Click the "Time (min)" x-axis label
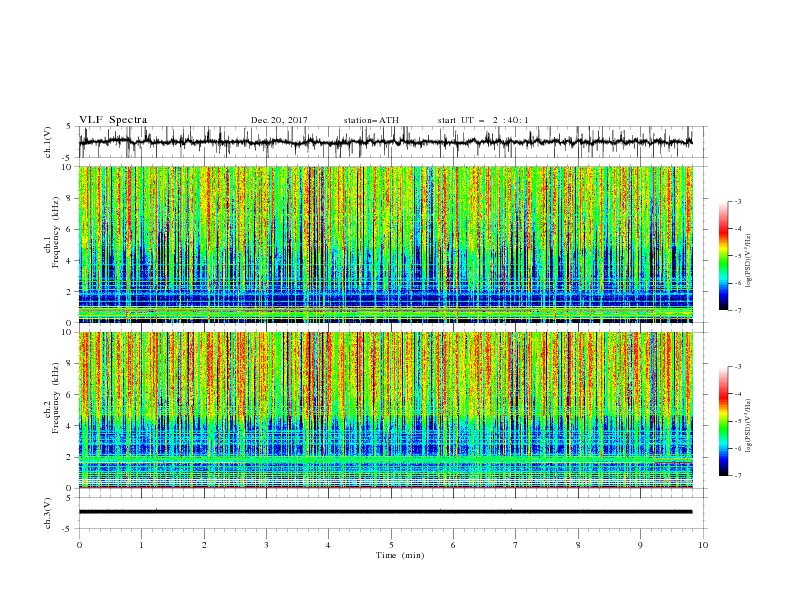 pyautogui.click(x=400, y=555)
